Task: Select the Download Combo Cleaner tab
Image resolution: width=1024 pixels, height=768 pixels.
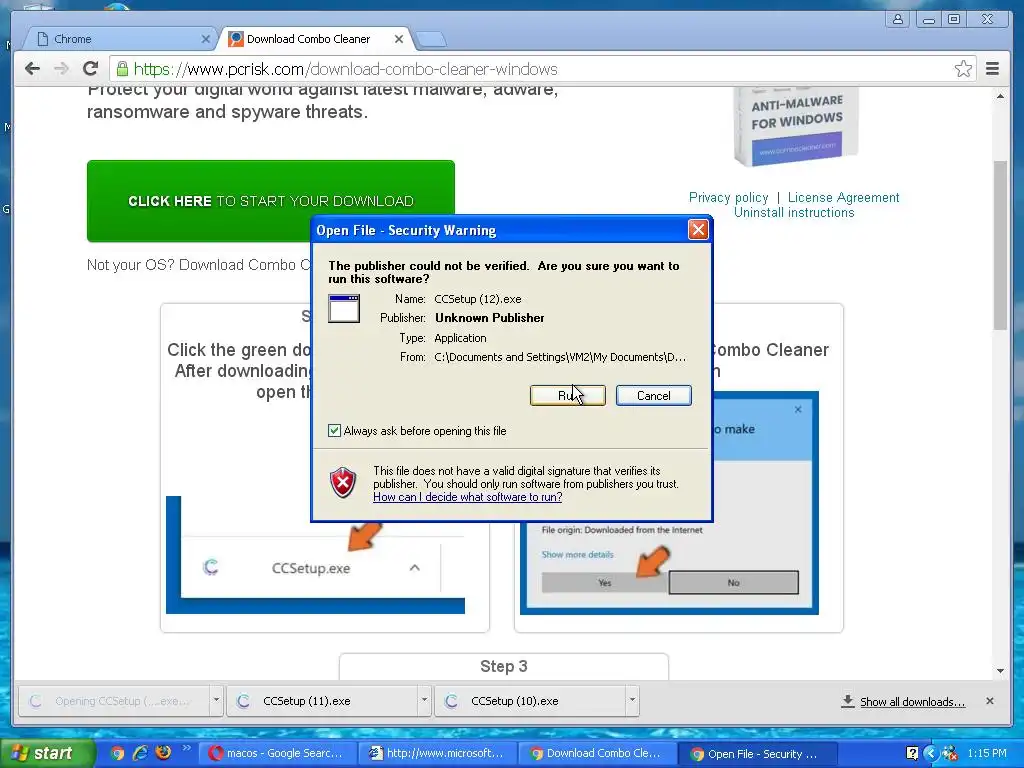Action: (x=316, y=39)
